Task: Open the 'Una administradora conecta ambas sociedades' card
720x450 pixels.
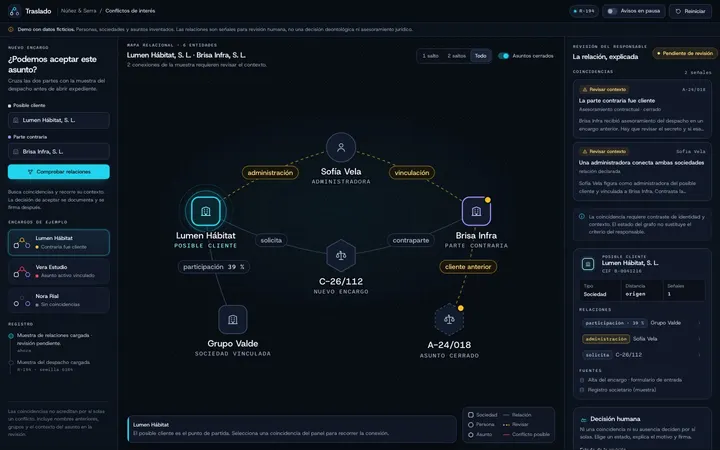Action: (x=642, y=172)
